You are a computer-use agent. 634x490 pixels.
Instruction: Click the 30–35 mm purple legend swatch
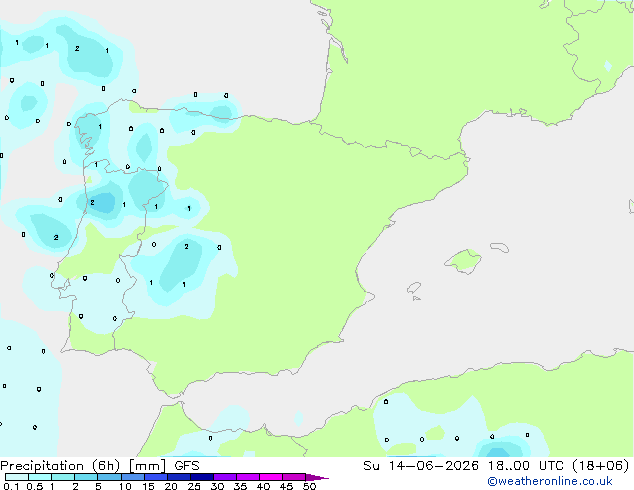(x=225, y=477)
